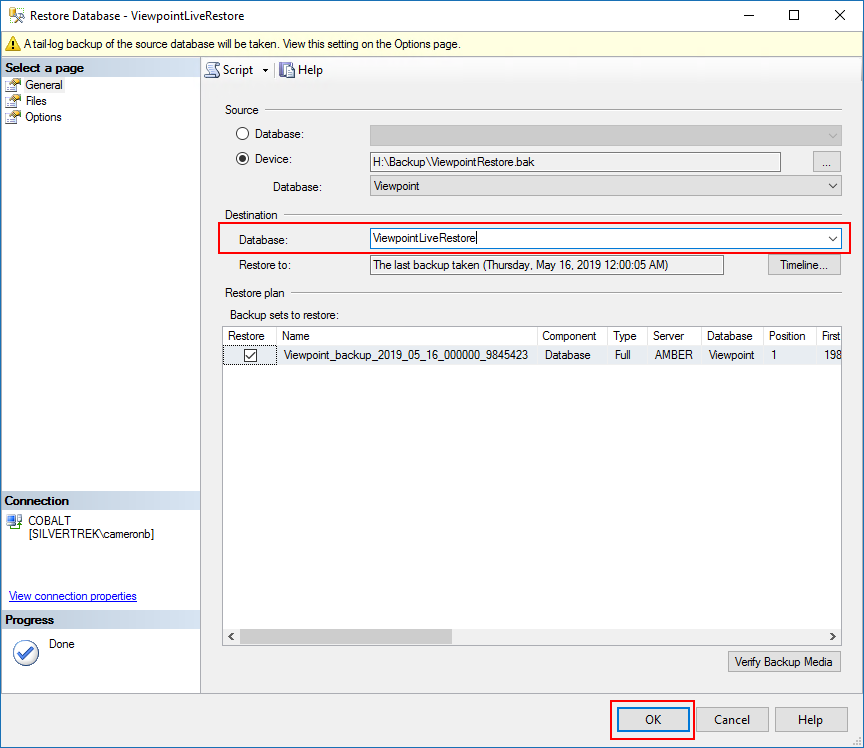Click the Restore column header
The height and width of the screenshot is (748, 864).
[250, 336]
